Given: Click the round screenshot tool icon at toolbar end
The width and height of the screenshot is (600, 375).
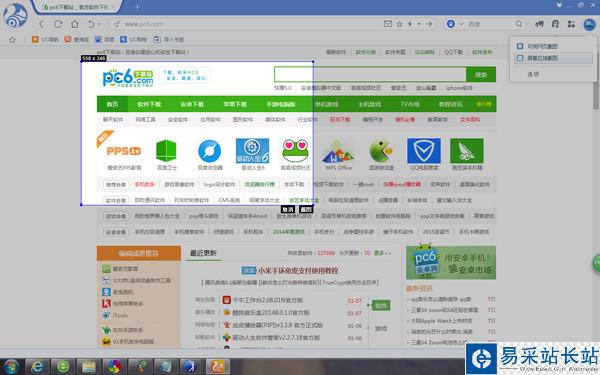Looking at the screenshot, I should (589, 24).
